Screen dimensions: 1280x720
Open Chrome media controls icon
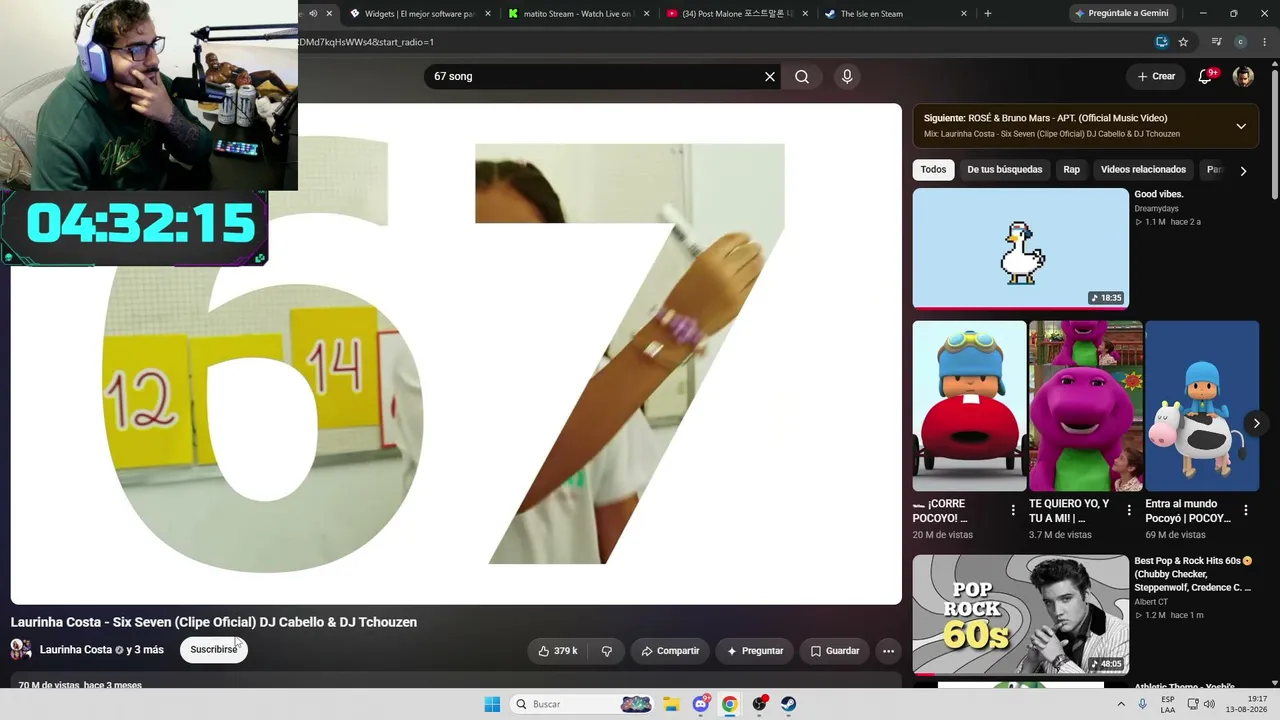pyautogui.click(x=1216, y=42)
